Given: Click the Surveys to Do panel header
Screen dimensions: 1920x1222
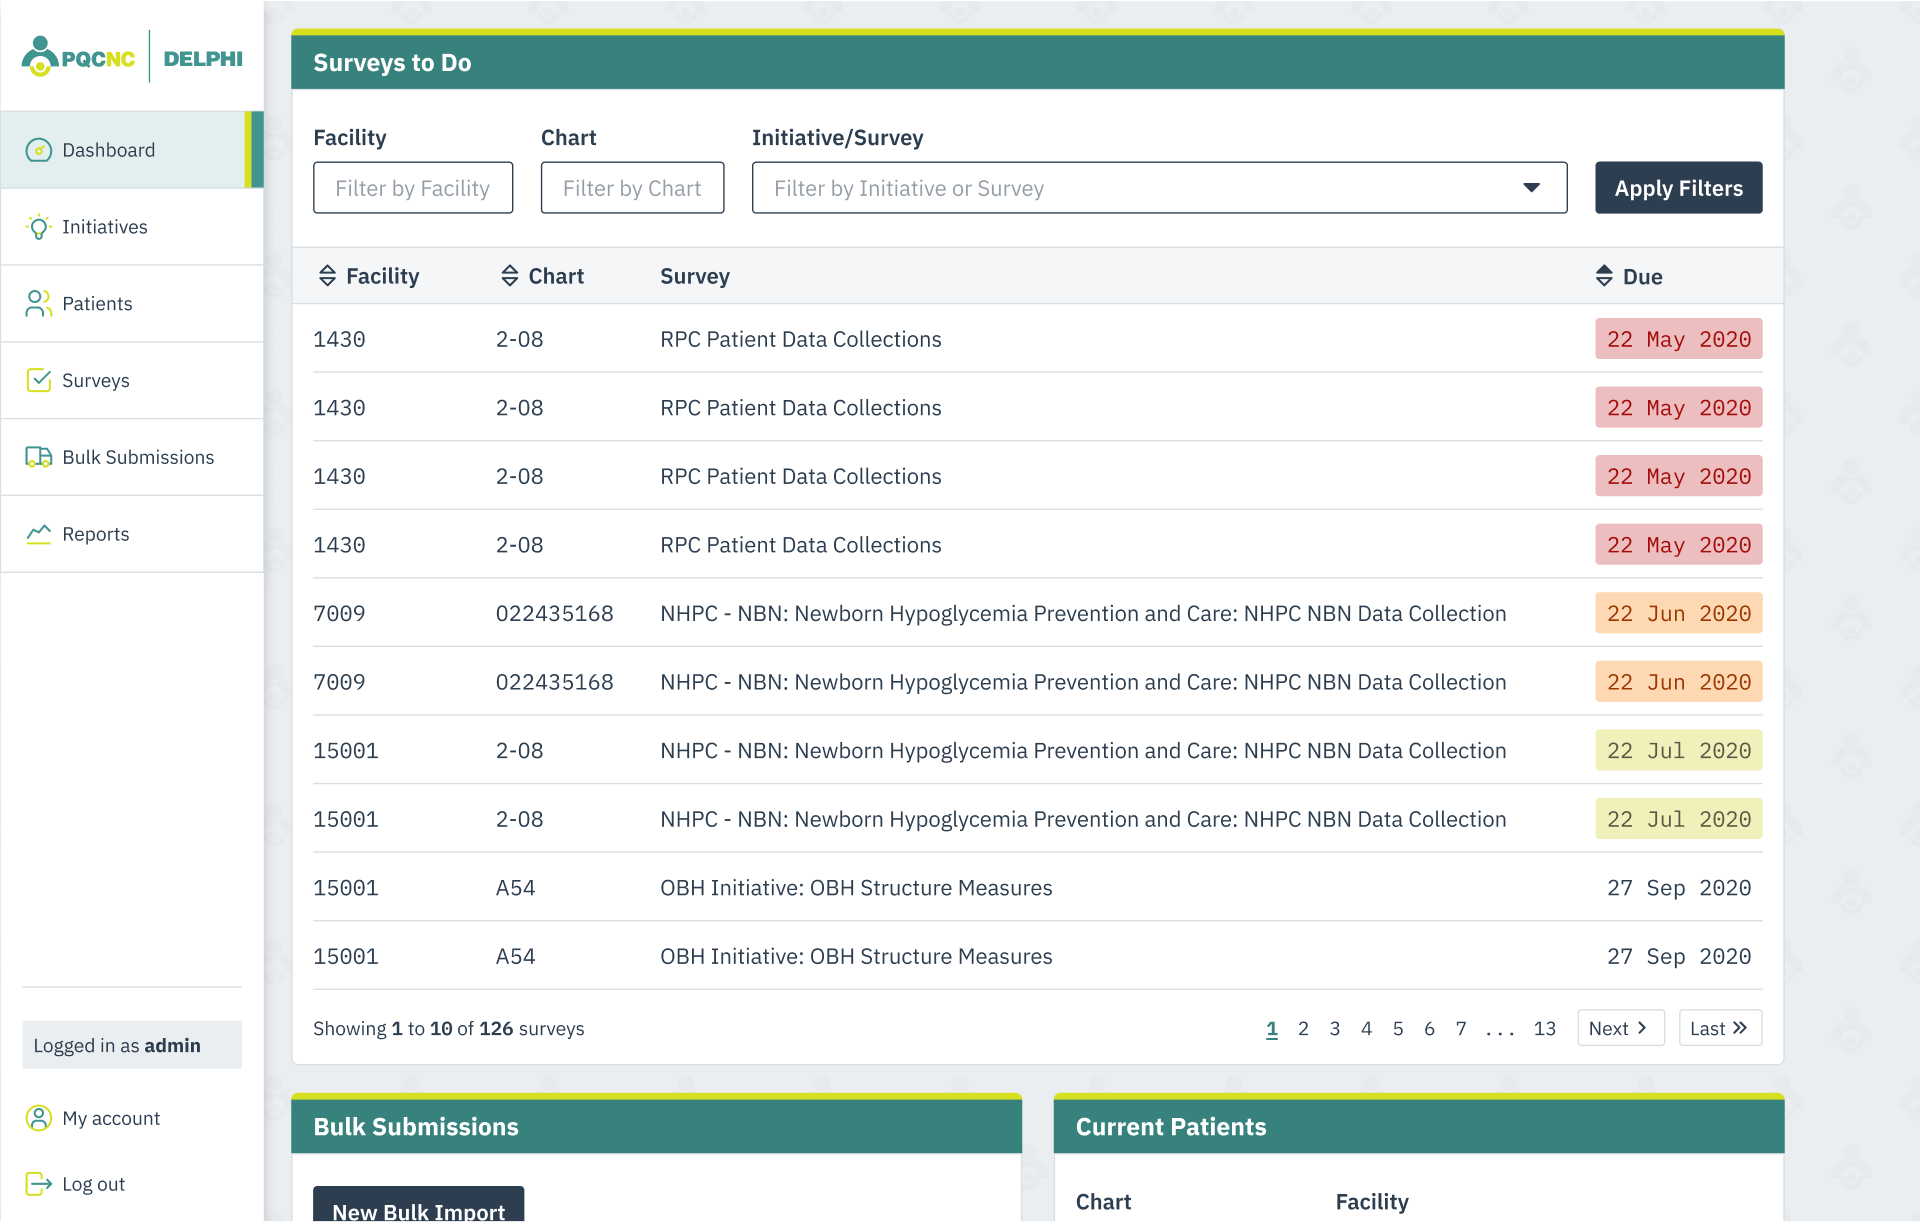Looking at the screenshot, I should 1037,62.
